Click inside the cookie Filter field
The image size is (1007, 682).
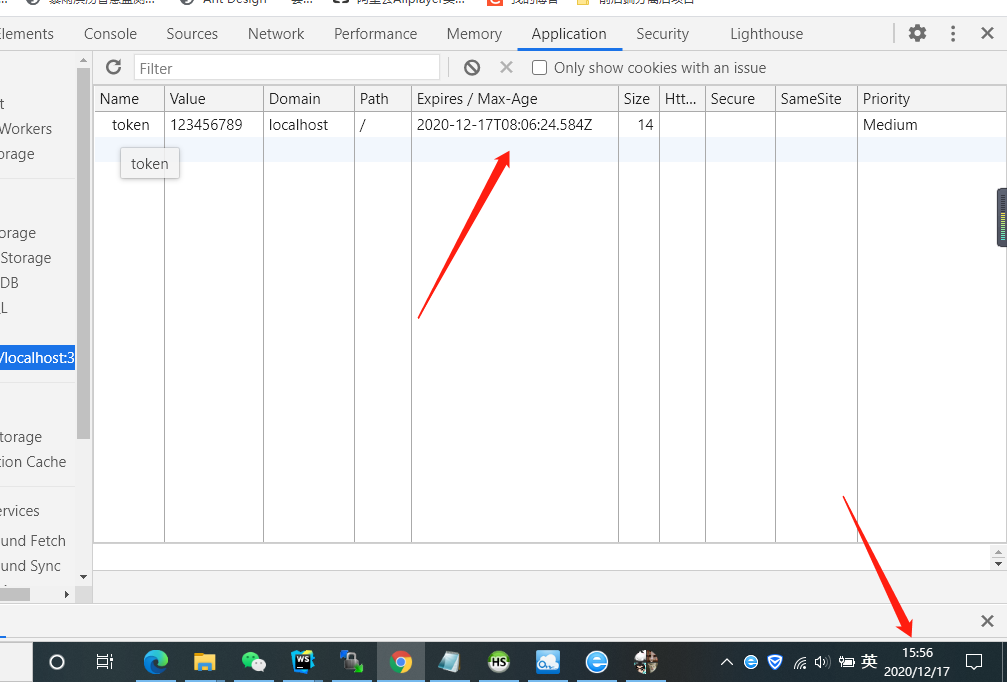click(287, 67)
